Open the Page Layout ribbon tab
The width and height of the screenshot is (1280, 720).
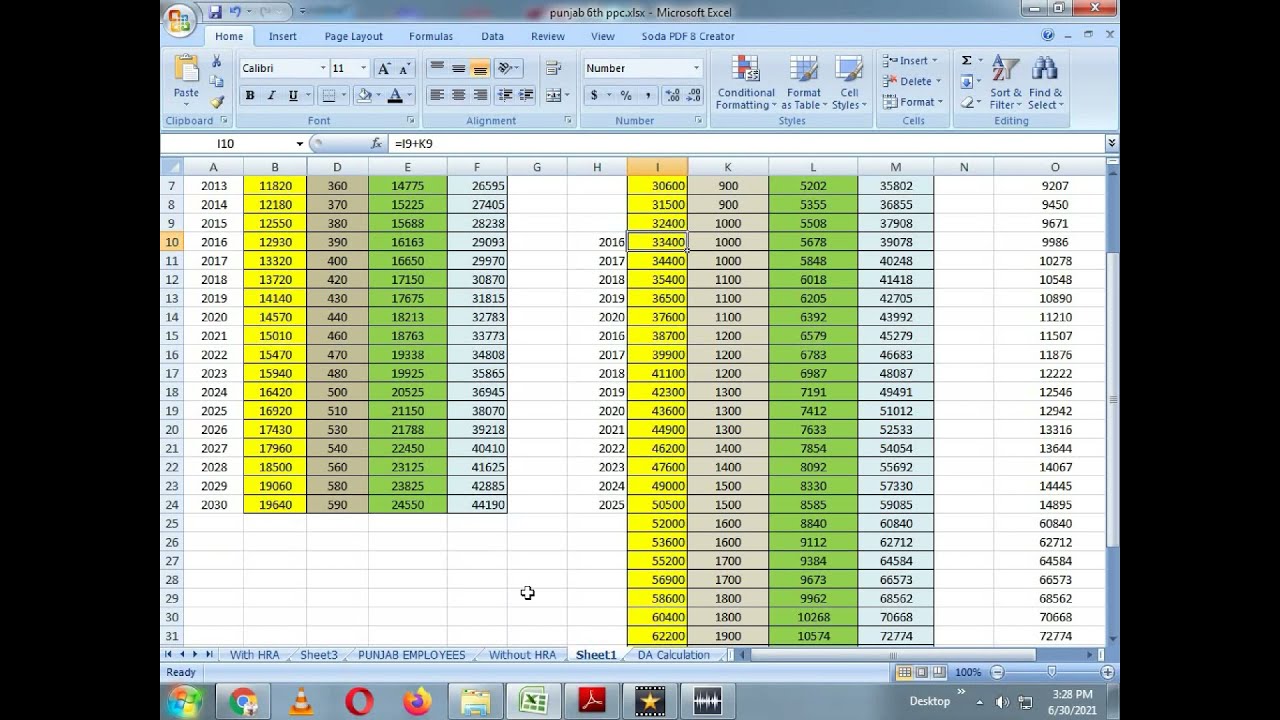[353, 36]
